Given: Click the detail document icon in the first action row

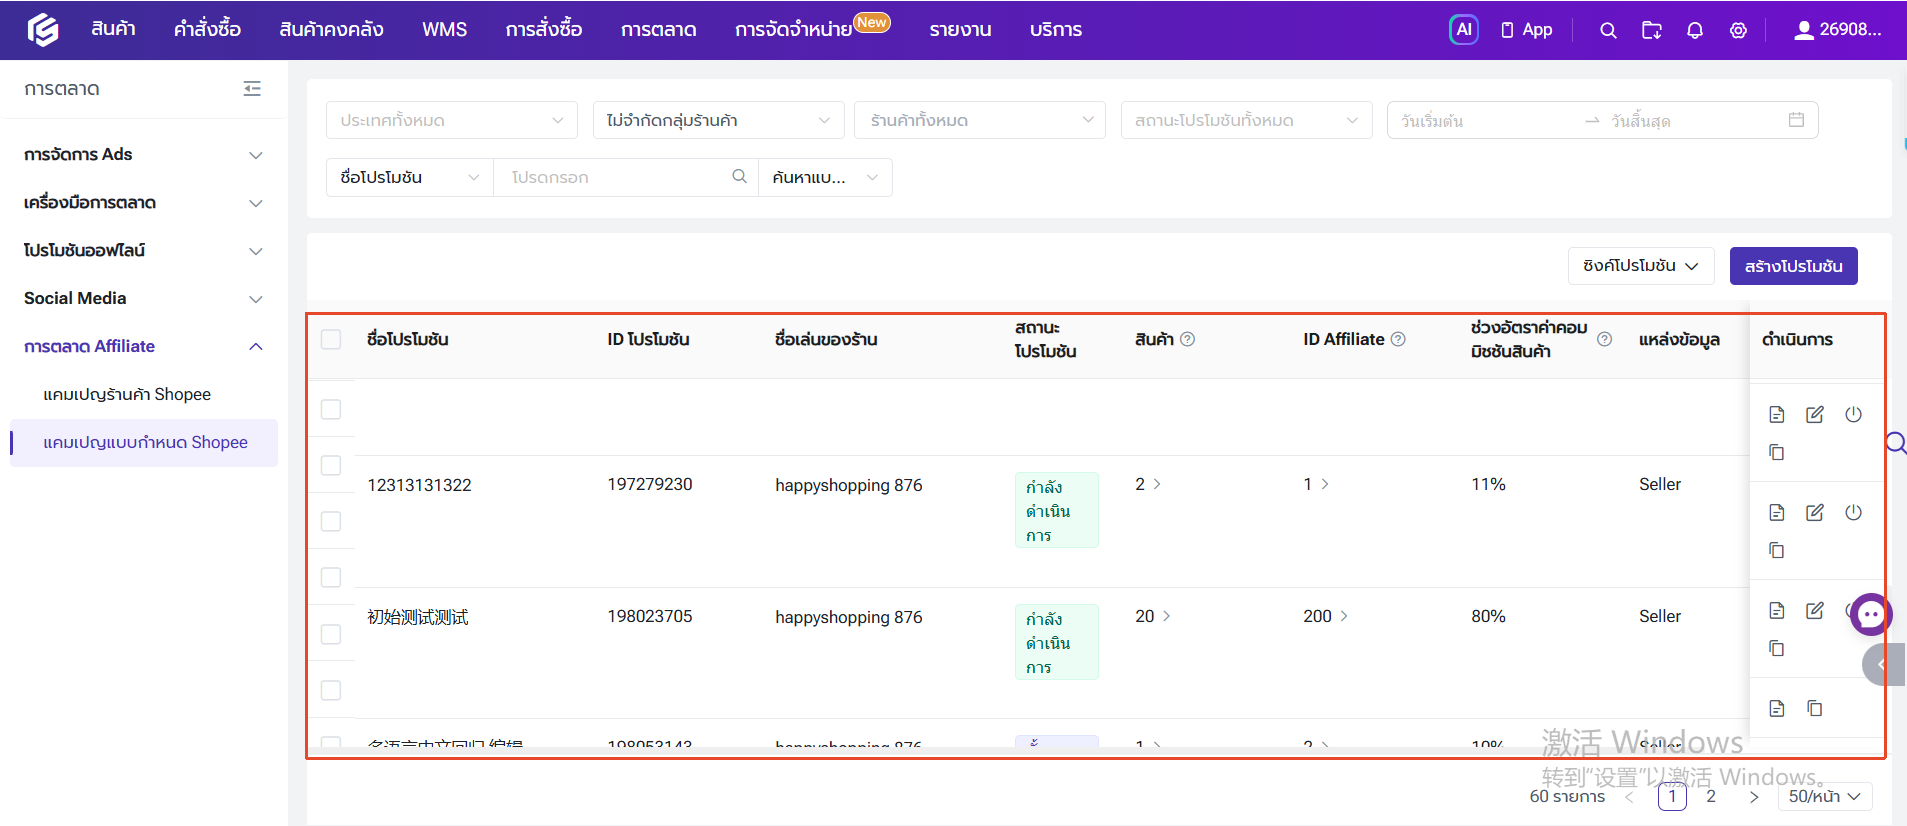Looking at the screenshot, I should 1777,415.
